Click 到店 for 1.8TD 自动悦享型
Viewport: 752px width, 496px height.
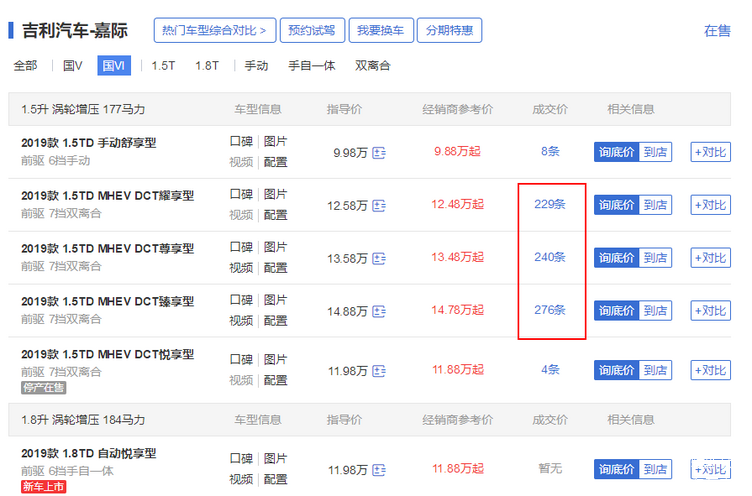655,469
